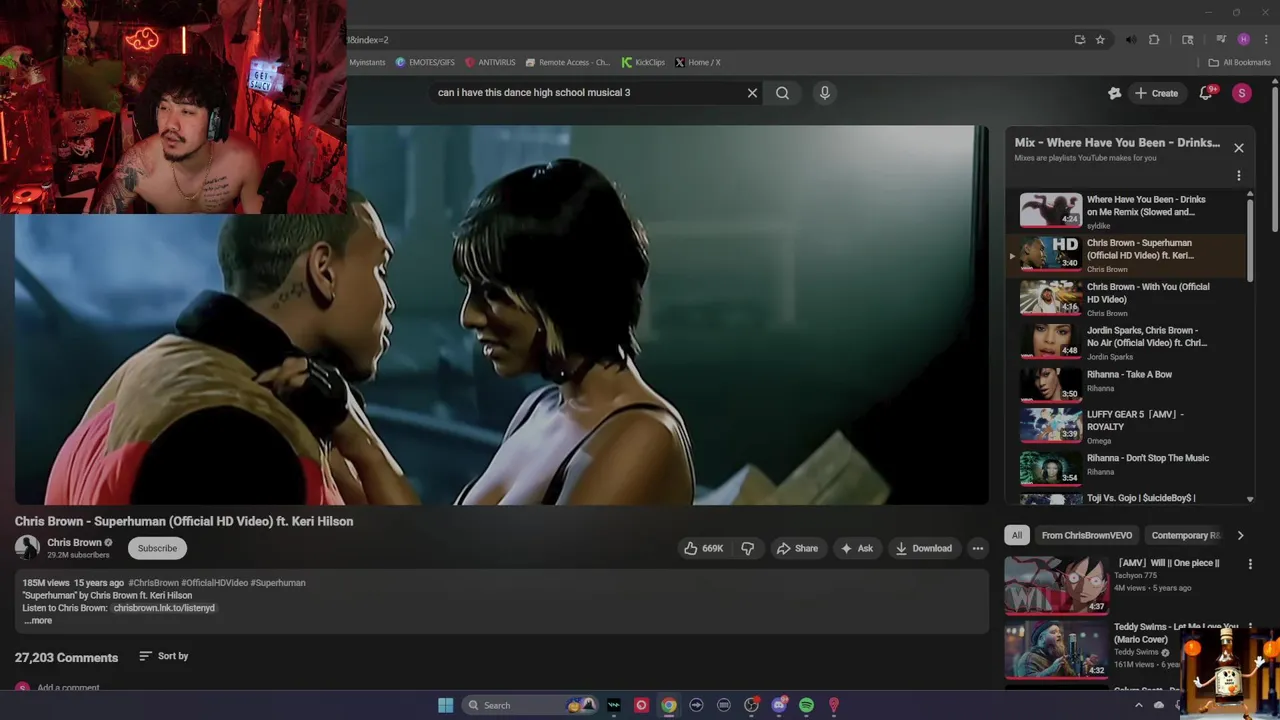Image resolution: width=1280 pixels, height=720 pixels.
Task: Click the Add a comment field
Action: (68, 687)
